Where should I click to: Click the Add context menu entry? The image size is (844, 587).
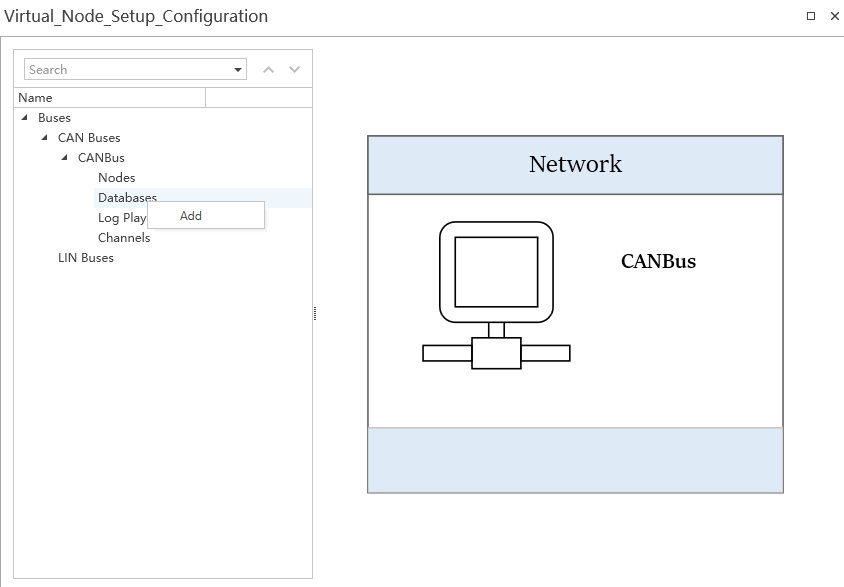(x=191, y=216)
